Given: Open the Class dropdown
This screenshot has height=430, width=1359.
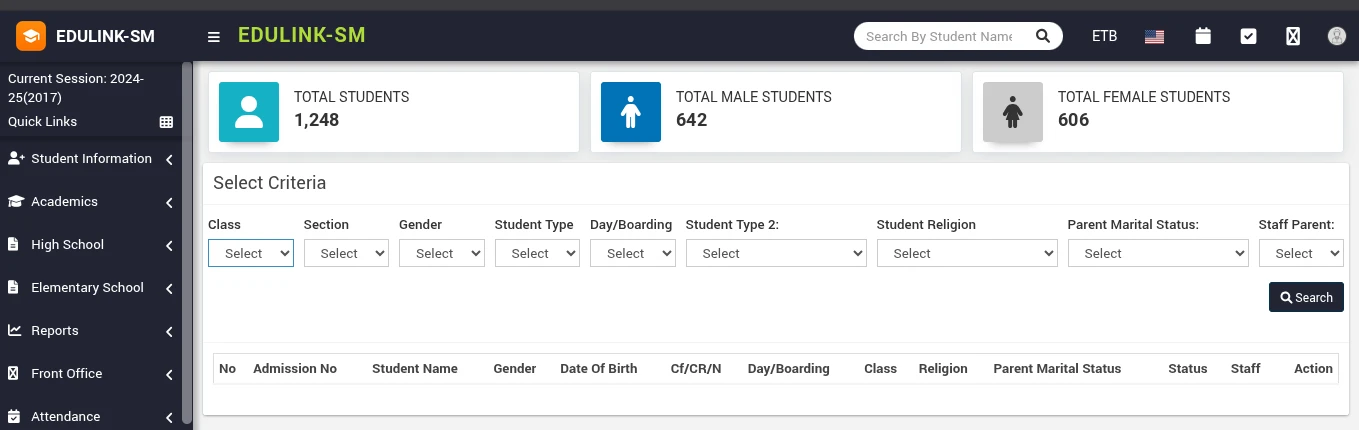Looking at the screenshot, I should click(x=251, y=253).
